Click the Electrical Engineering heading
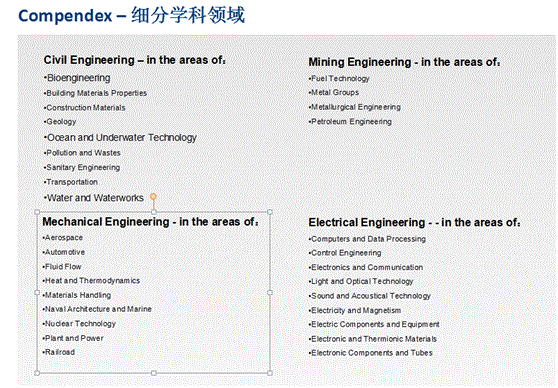The image size is (558, 388). pyautogui.click(x=414, y=222)
